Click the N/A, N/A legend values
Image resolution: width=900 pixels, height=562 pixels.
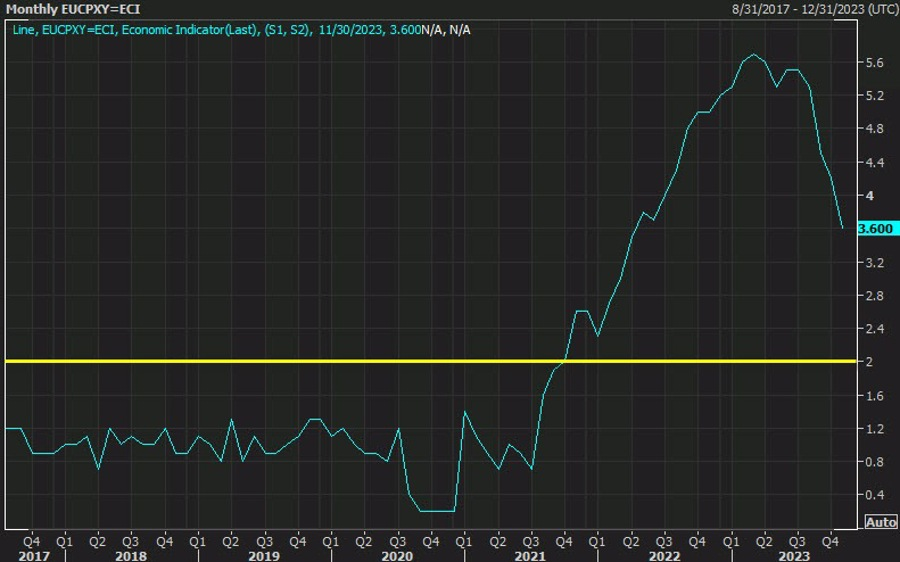(x=446, y=30)
